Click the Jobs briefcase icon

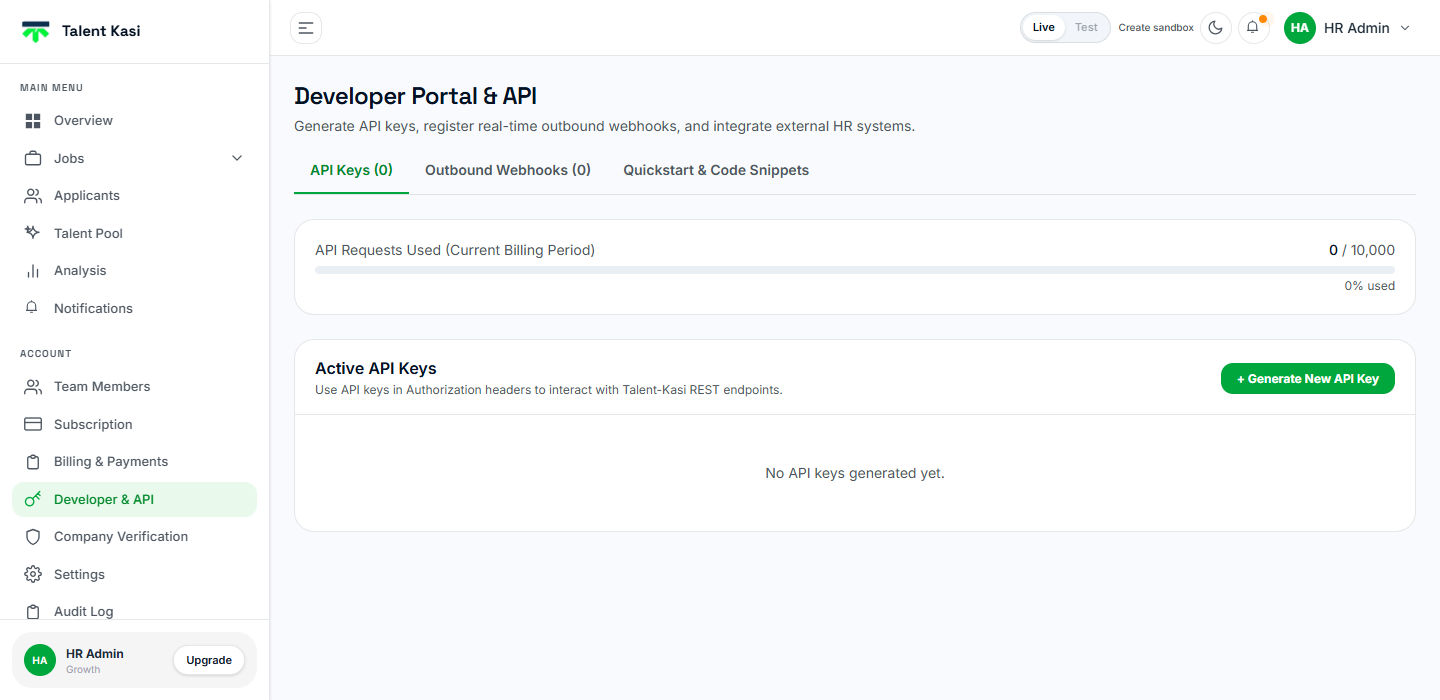(x=33, y=158)
